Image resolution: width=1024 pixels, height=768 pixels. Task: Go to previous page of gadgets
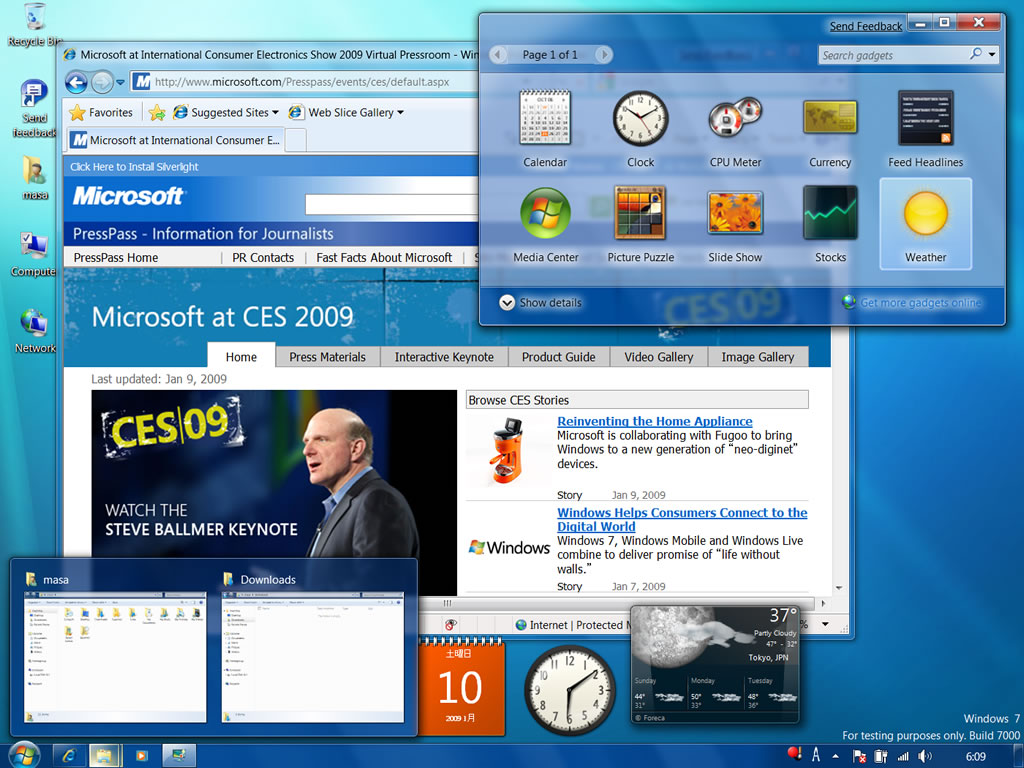click(x=498, y=55)
